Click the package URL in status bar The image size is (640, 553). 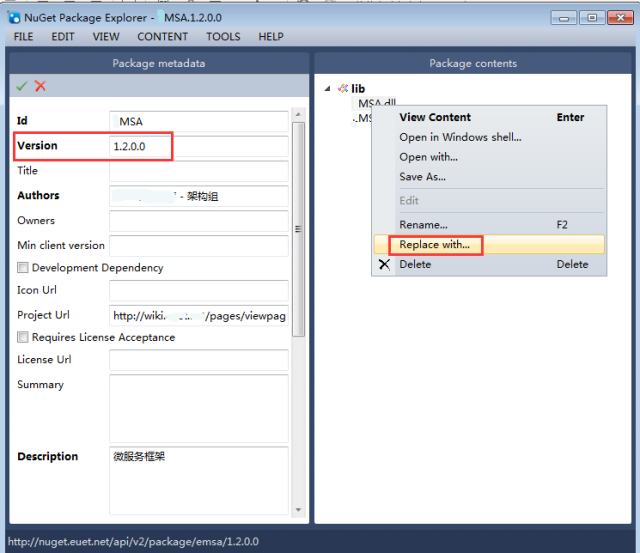133,542
